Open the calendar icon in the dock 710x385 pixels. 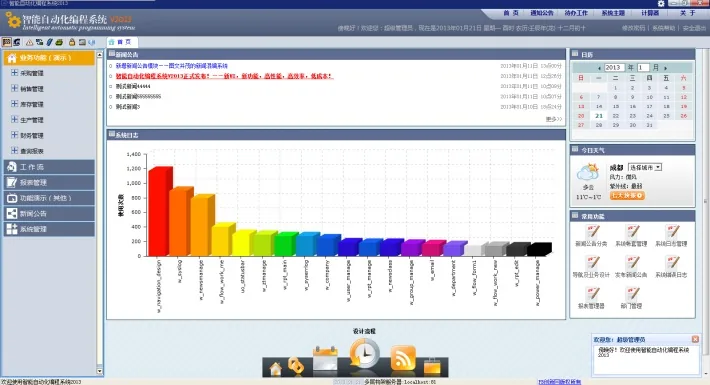pyautogui.click(x=325, y=359)
